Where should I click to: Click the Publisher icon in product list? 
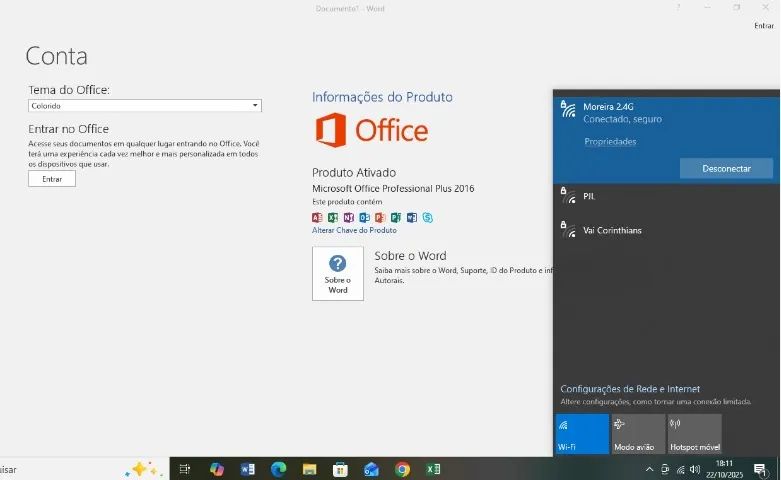tap(396, 218)
